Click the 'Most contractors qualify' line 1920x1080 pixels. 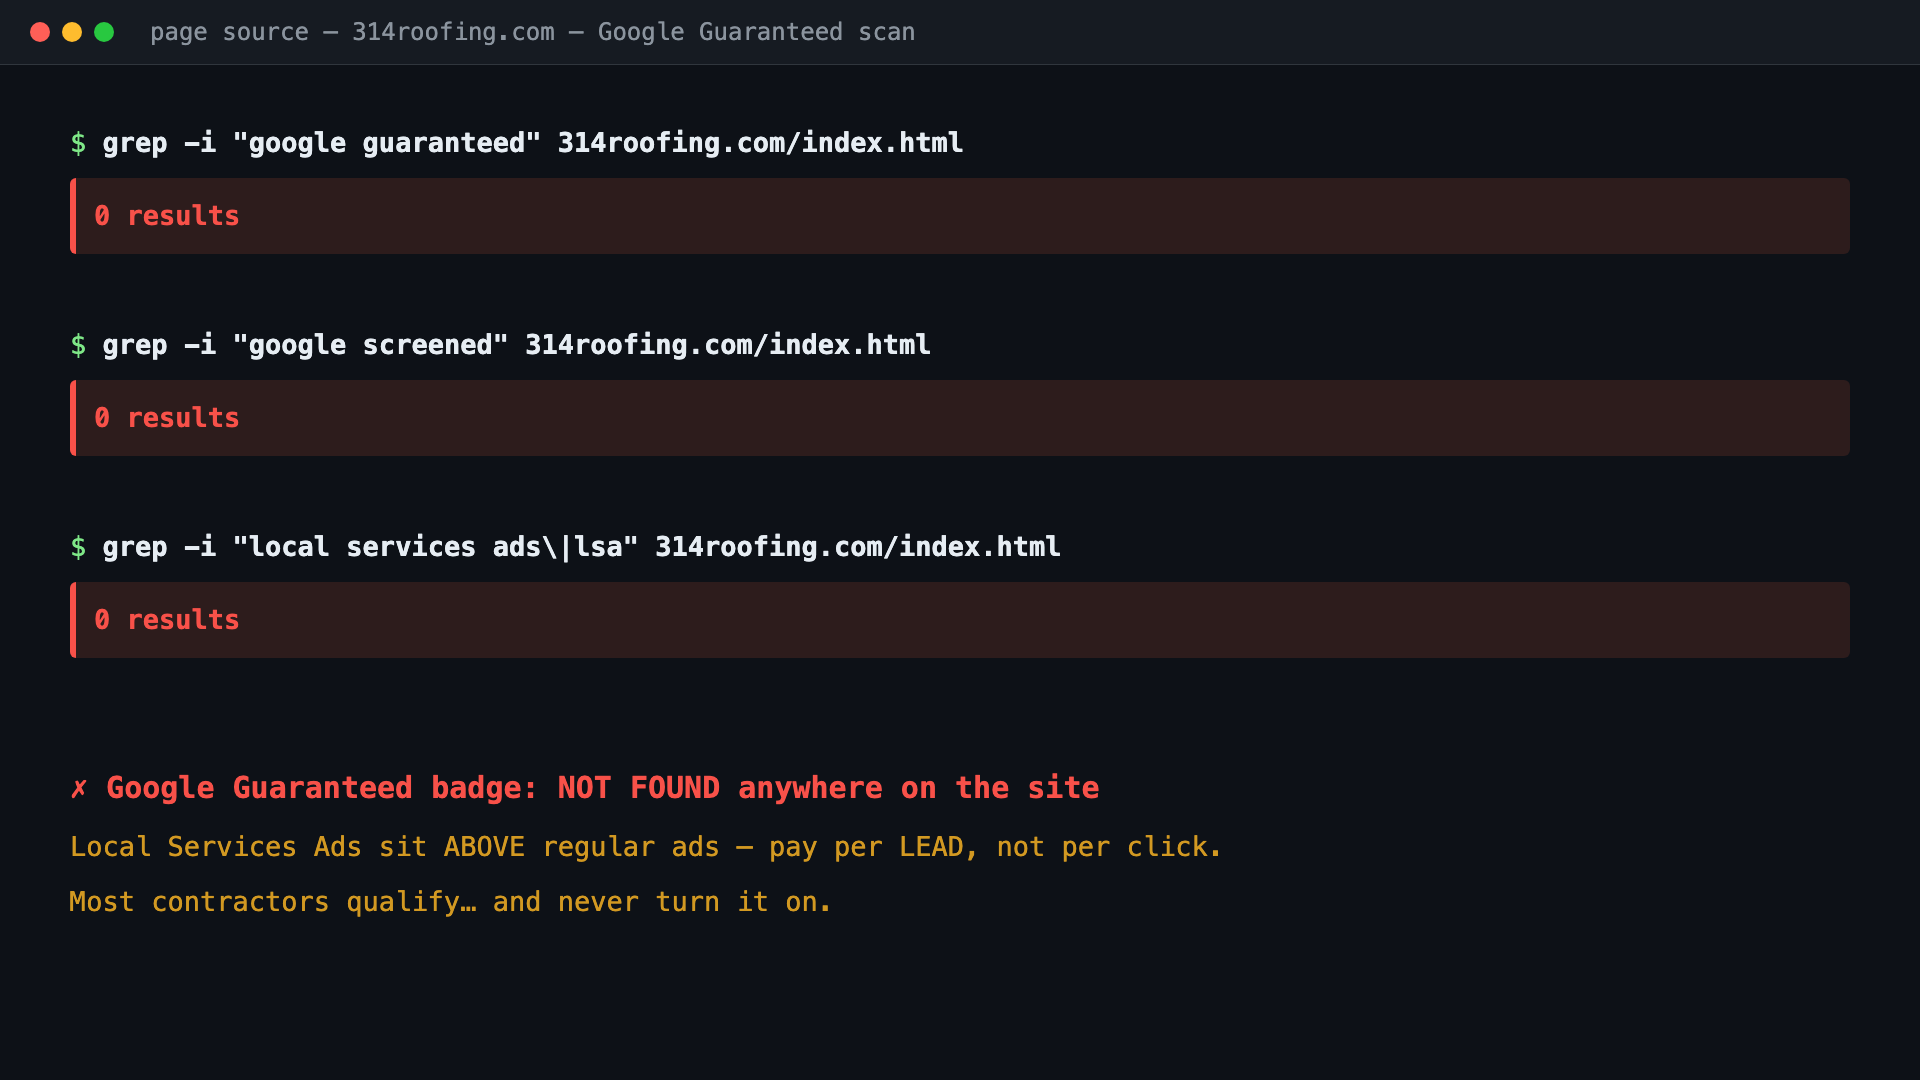coord(450,902)
